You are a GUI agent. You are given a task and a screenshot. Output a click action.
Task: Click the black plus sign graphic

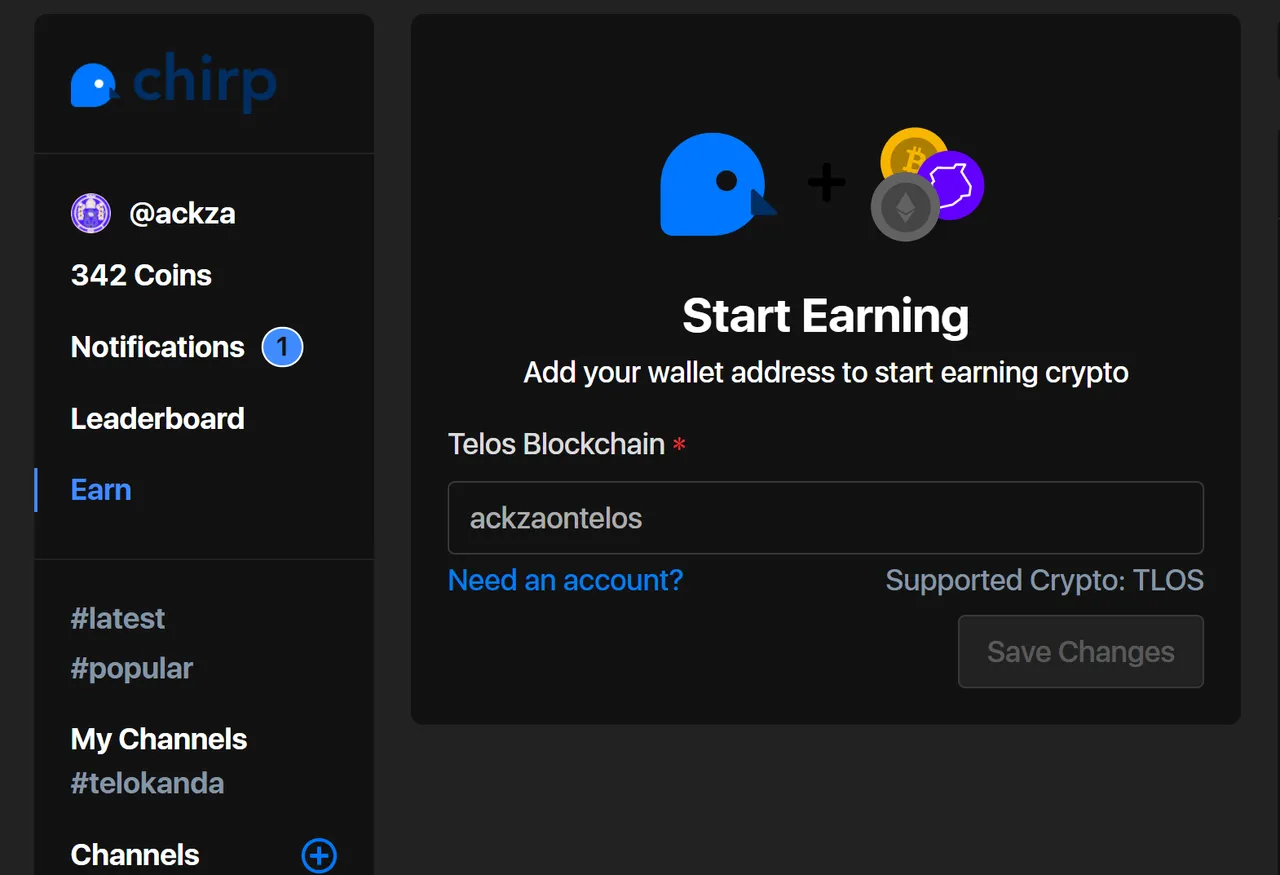coord(826,183)
